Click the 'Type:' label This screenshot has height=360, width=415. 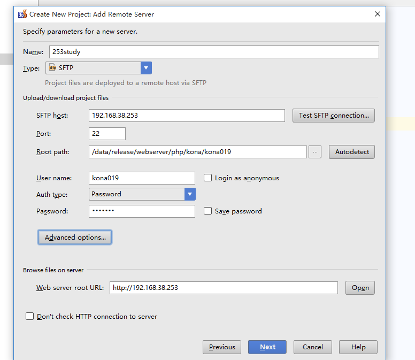(x=31, y=68)
